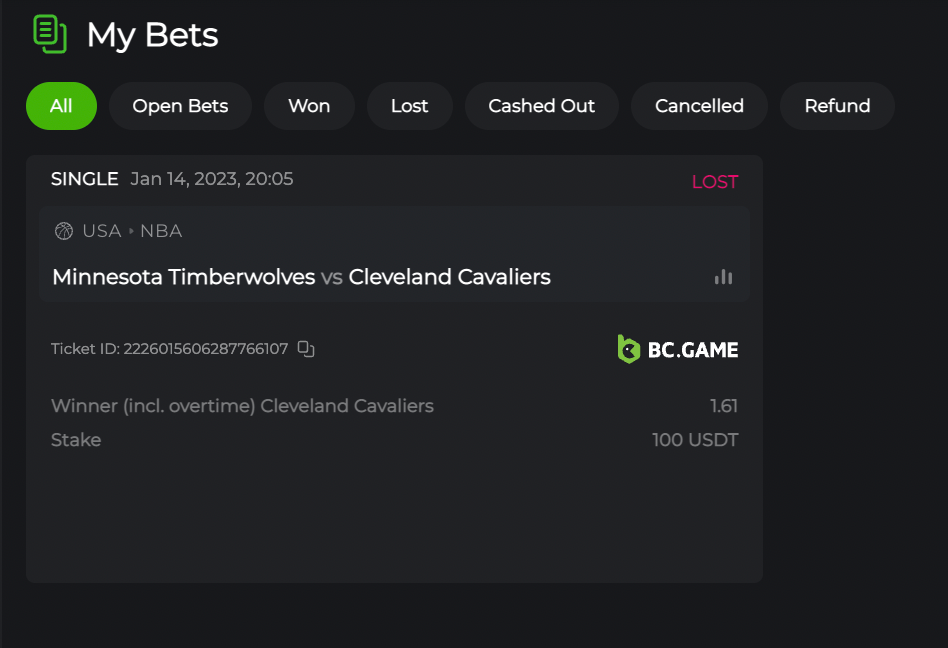Click the NBA league breadcrumb
This screenshot has height=648, width=948.
click(161, 231)
